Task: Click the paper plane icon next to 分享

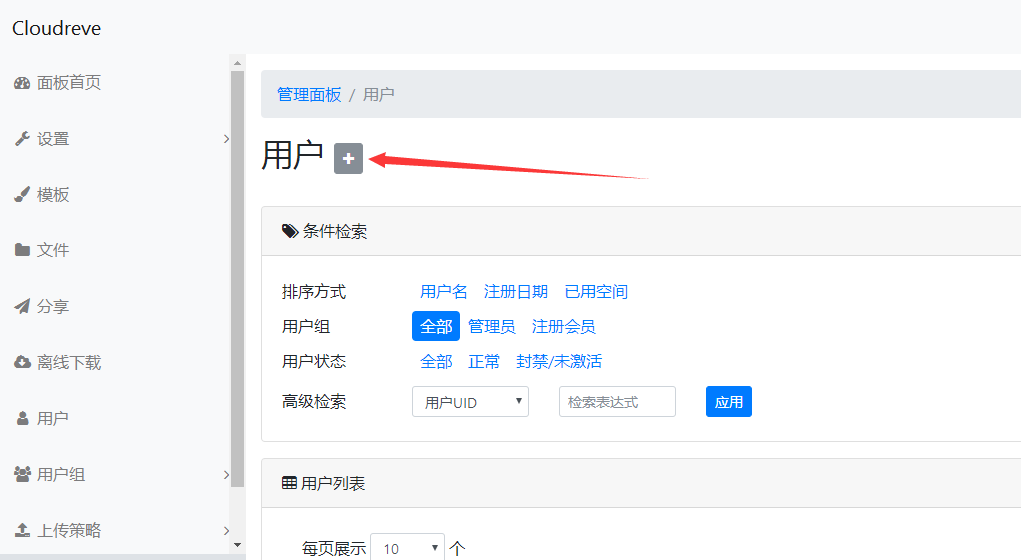Action: [22, 306]
